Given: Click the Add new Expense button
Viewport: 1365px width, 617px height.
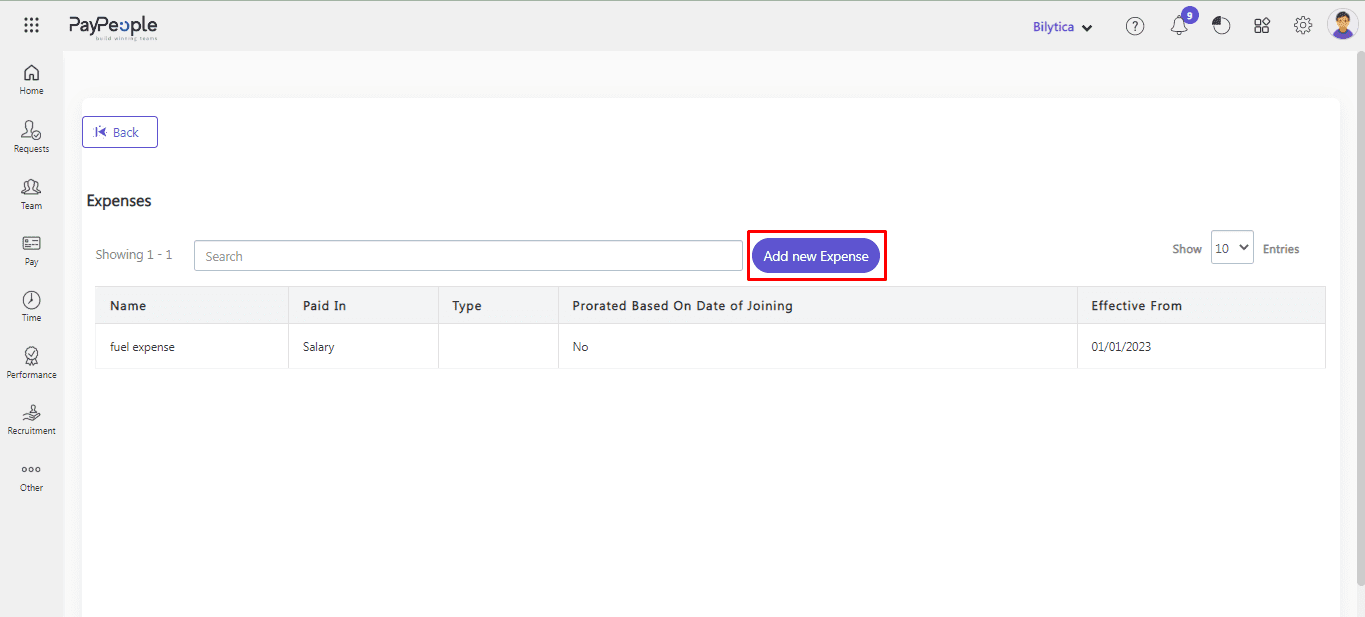Looking at the screenshot, I should [816, 256].
